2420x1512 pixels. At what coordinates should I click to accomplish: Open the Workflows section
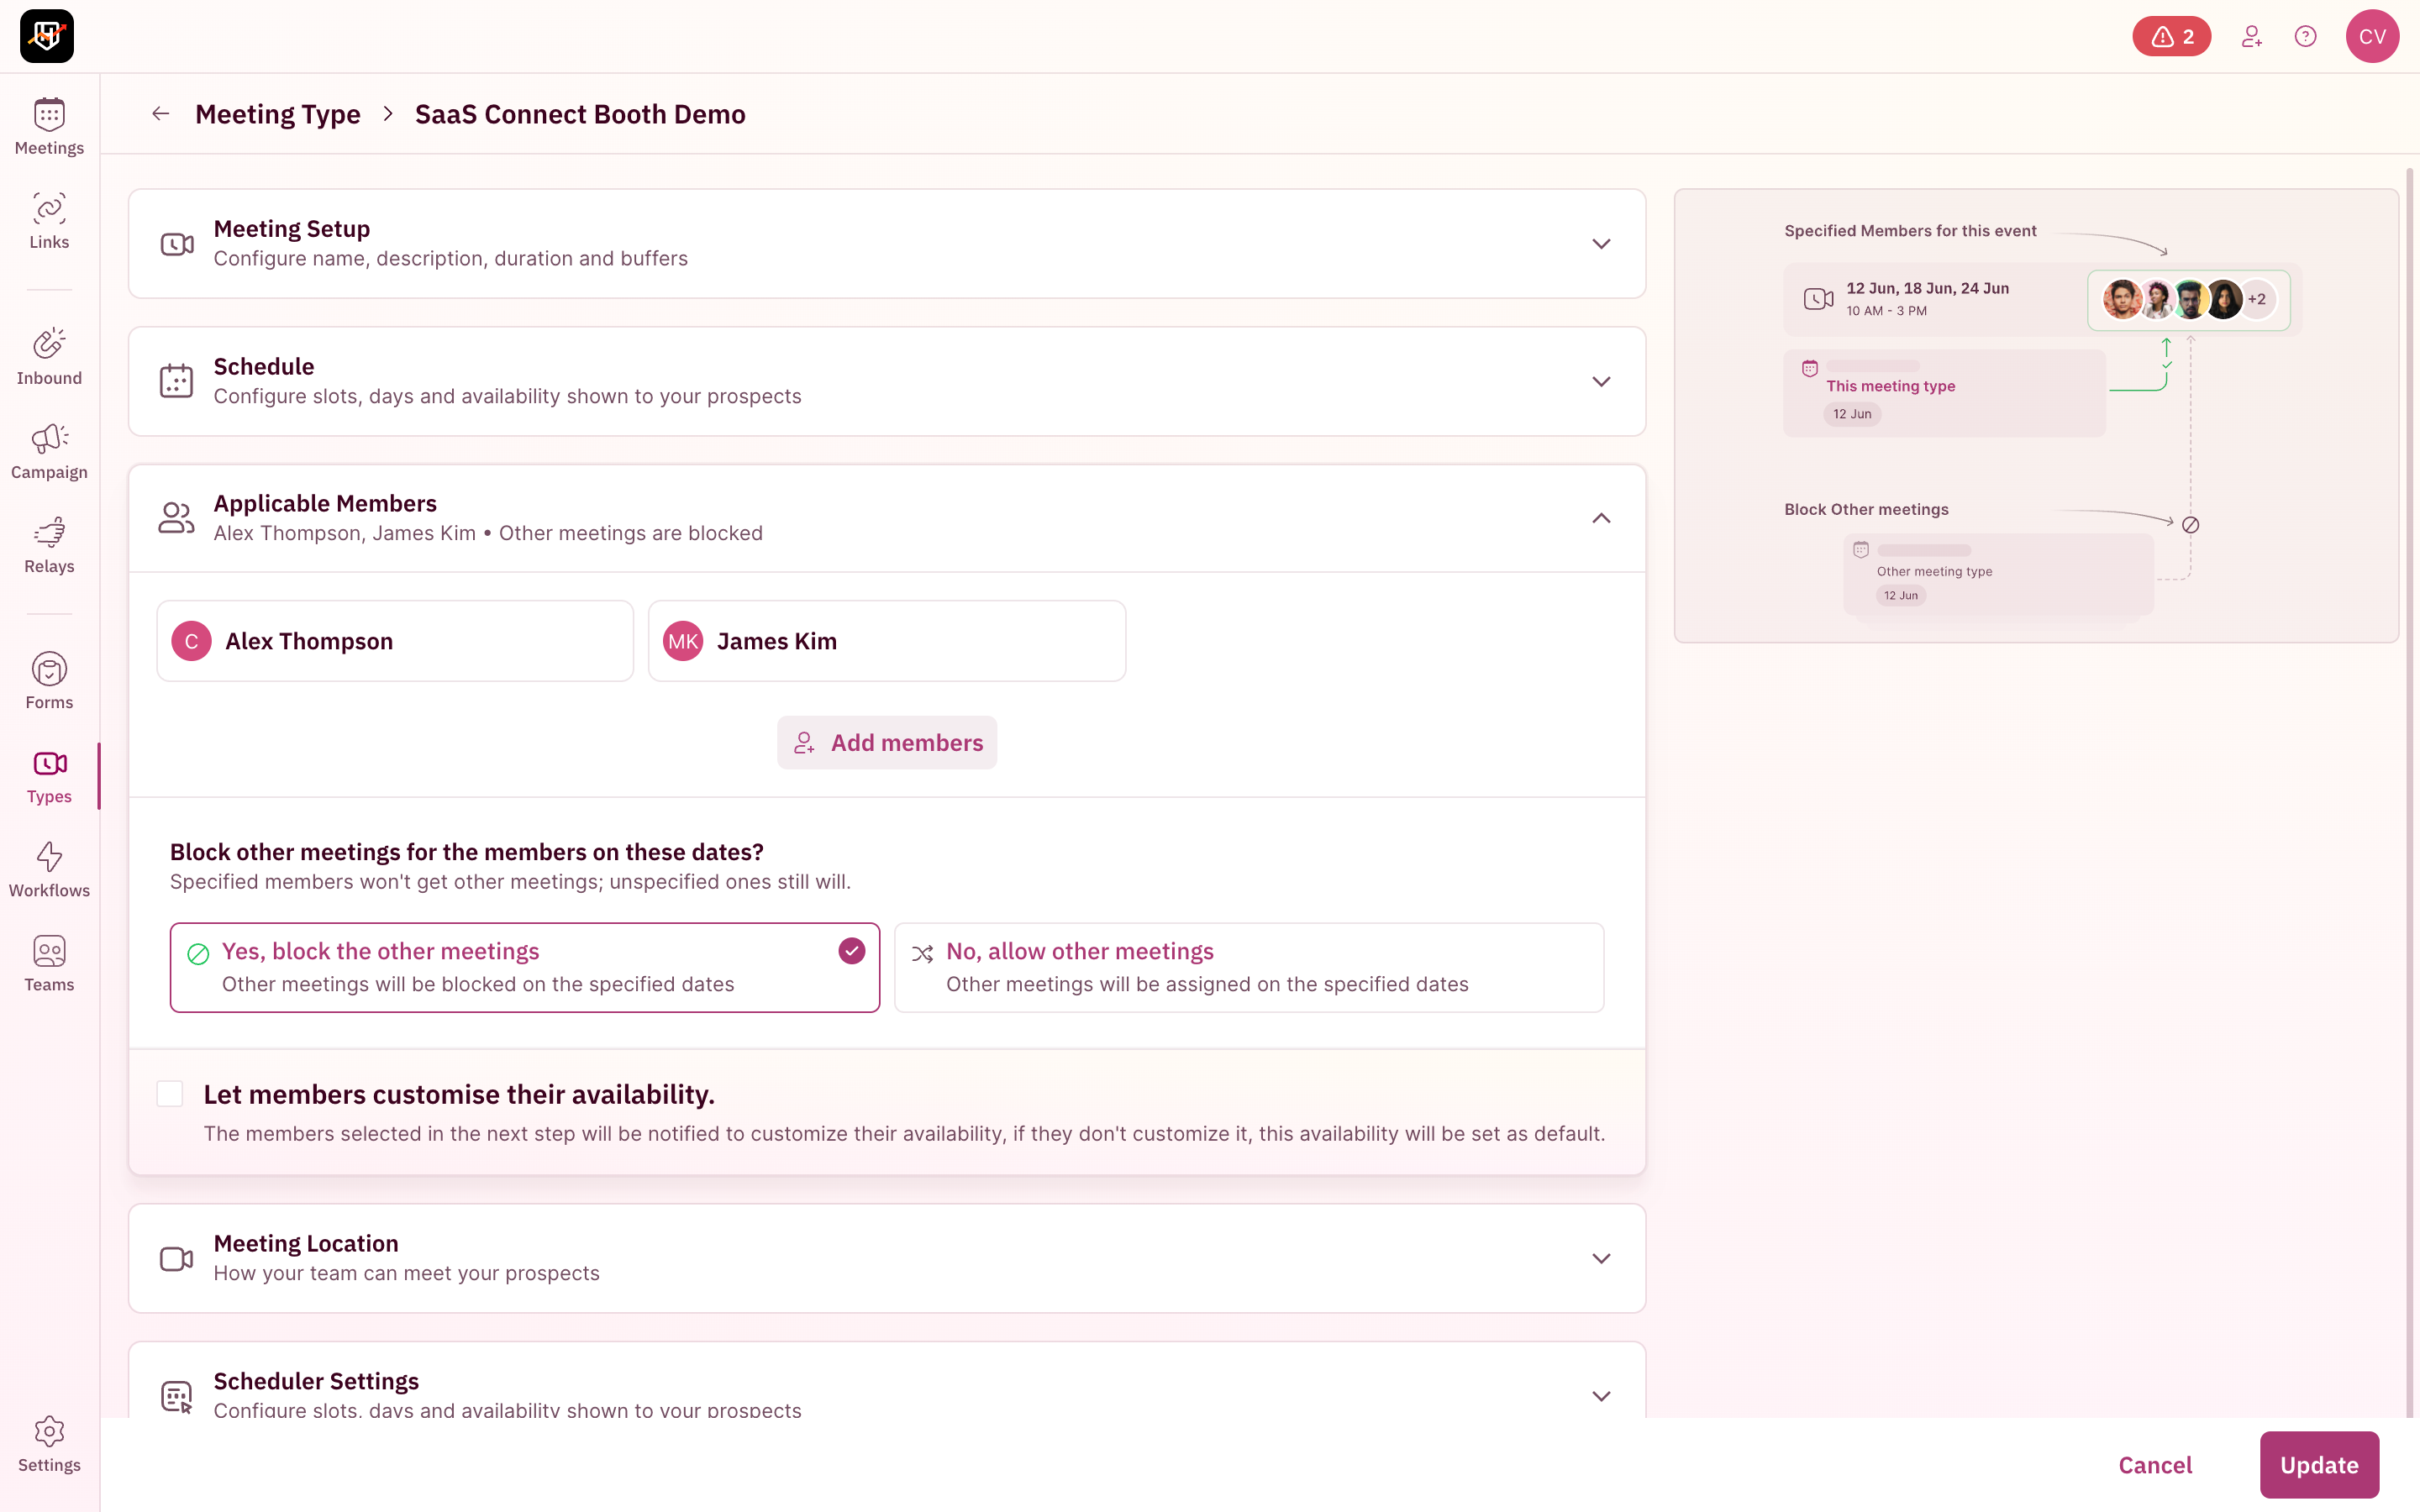pyautogui.click(x=49, y=868)
